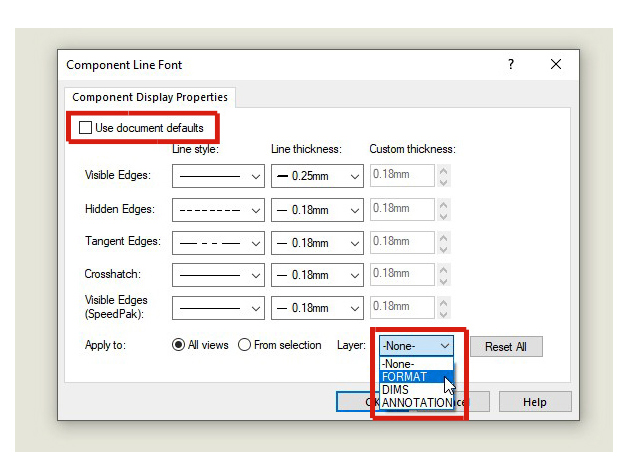Choose DIMS in the Layer dropdown list
The image size is (634, 468).
396,390
